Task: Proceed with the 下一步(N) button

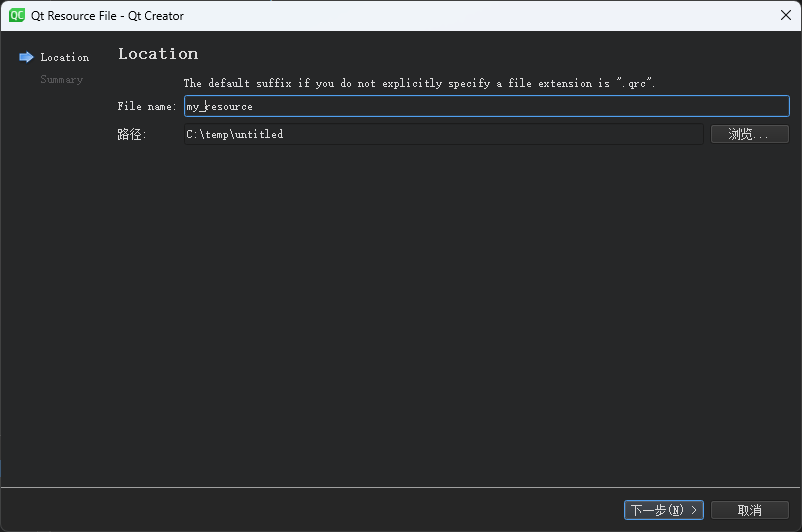Action: tap(663, 510)
